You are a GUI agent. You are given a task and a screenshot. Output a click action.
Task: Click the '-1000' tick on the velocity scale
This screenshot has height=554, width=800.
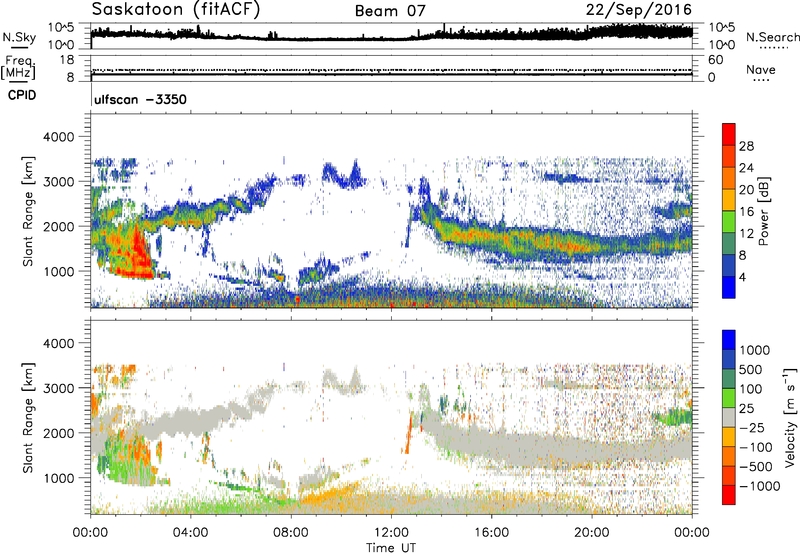coord(759,486)
